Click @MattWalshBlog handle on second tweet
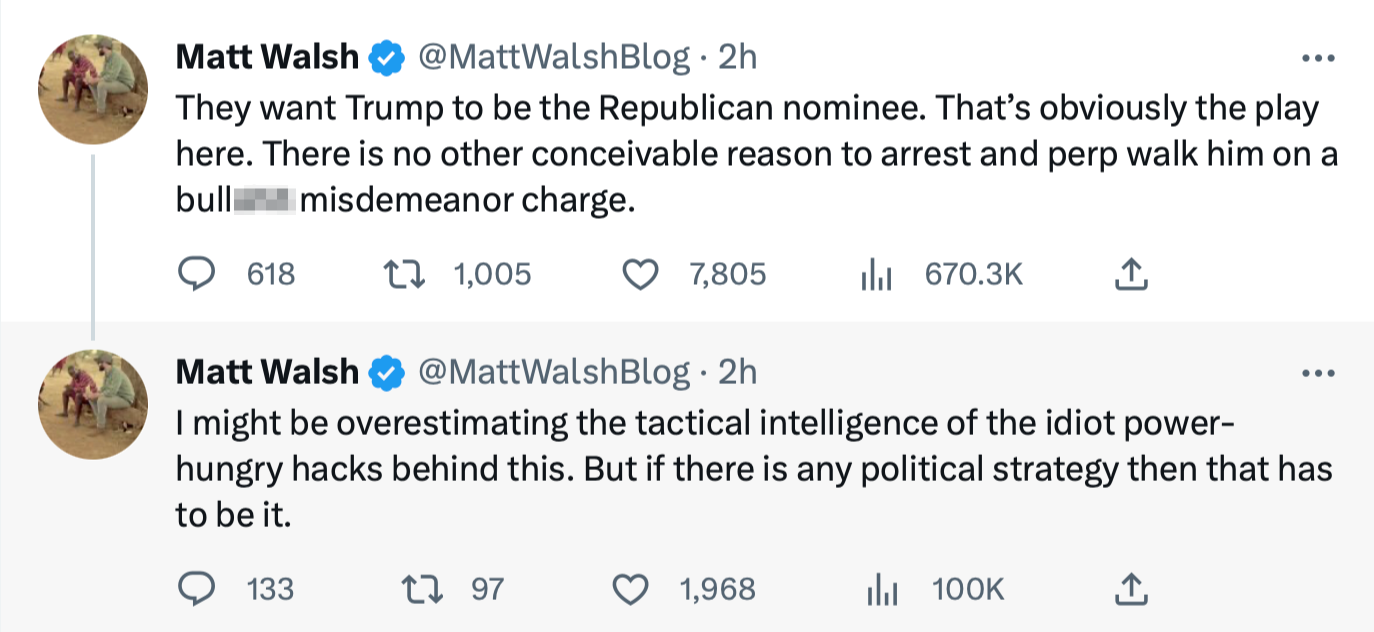 (x=552, y=373)
